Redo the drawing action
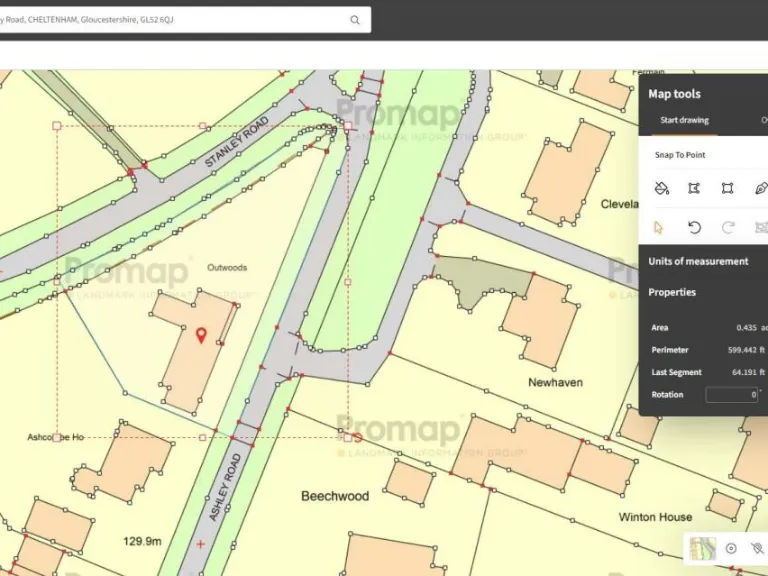 (x=728, y=227)
